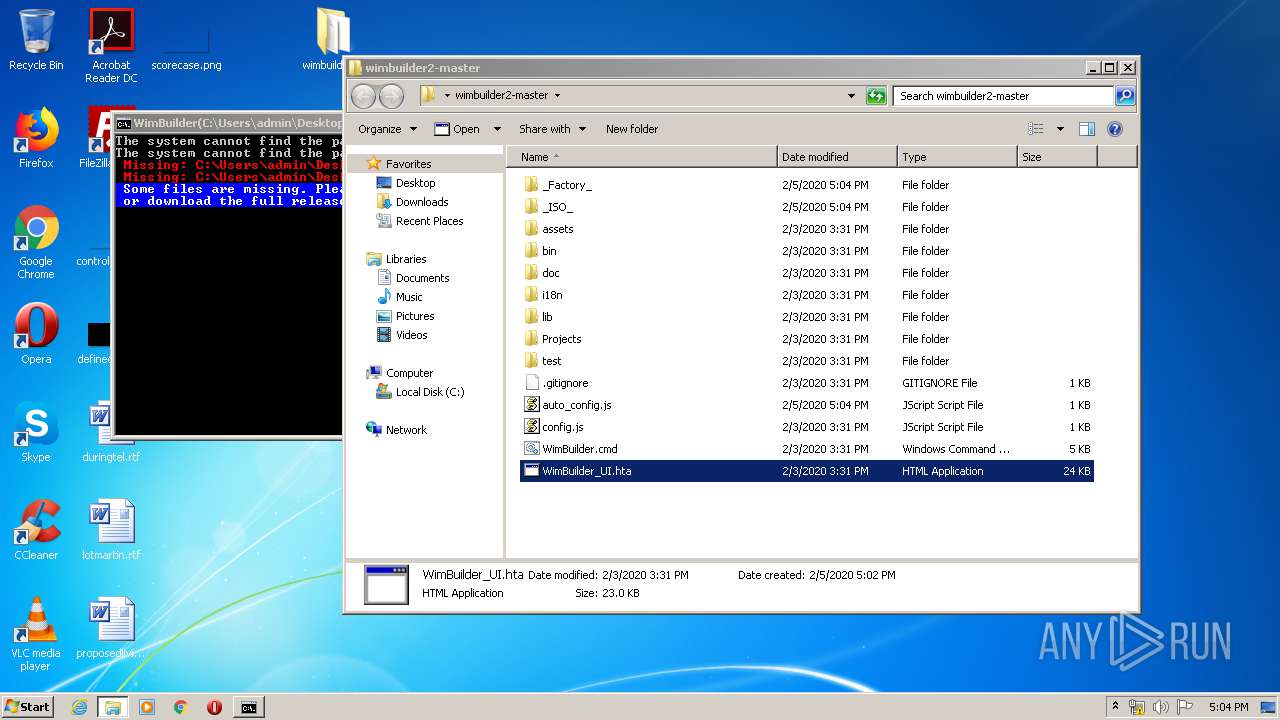Sort by the Type column header
Screen dimensions: 1280x720
tap(957, 157)
